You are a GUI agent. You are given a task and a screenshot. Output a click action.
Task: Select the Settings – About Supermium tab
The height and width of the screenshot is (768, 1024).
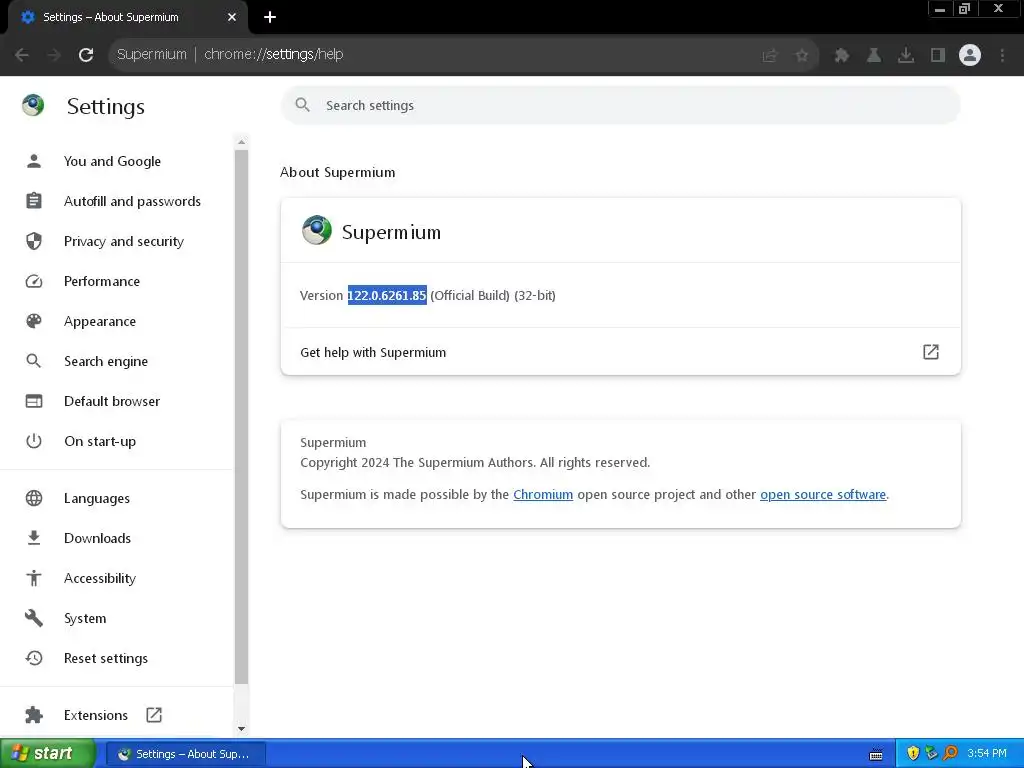pyautogui.click(x=128, y=18)
